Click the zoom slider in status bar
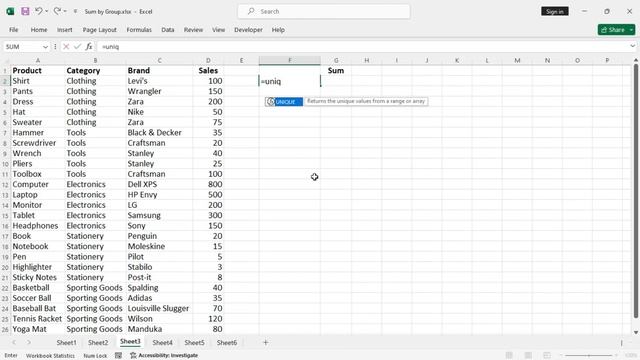640x360 pixels. [x=588, y=356]
